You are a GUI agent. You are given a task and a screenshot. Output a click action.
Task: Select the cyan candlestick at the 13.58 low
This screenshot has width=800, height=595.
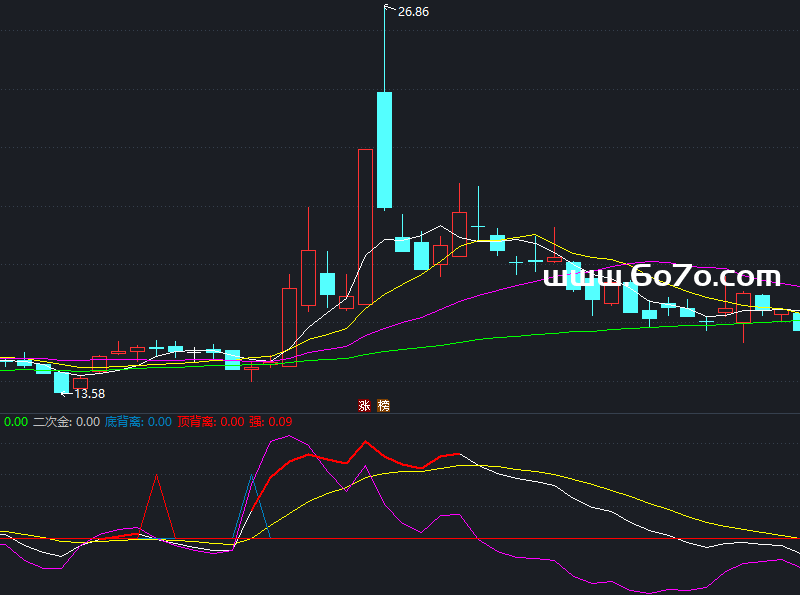pyautogui.click(x=61, y=381)
